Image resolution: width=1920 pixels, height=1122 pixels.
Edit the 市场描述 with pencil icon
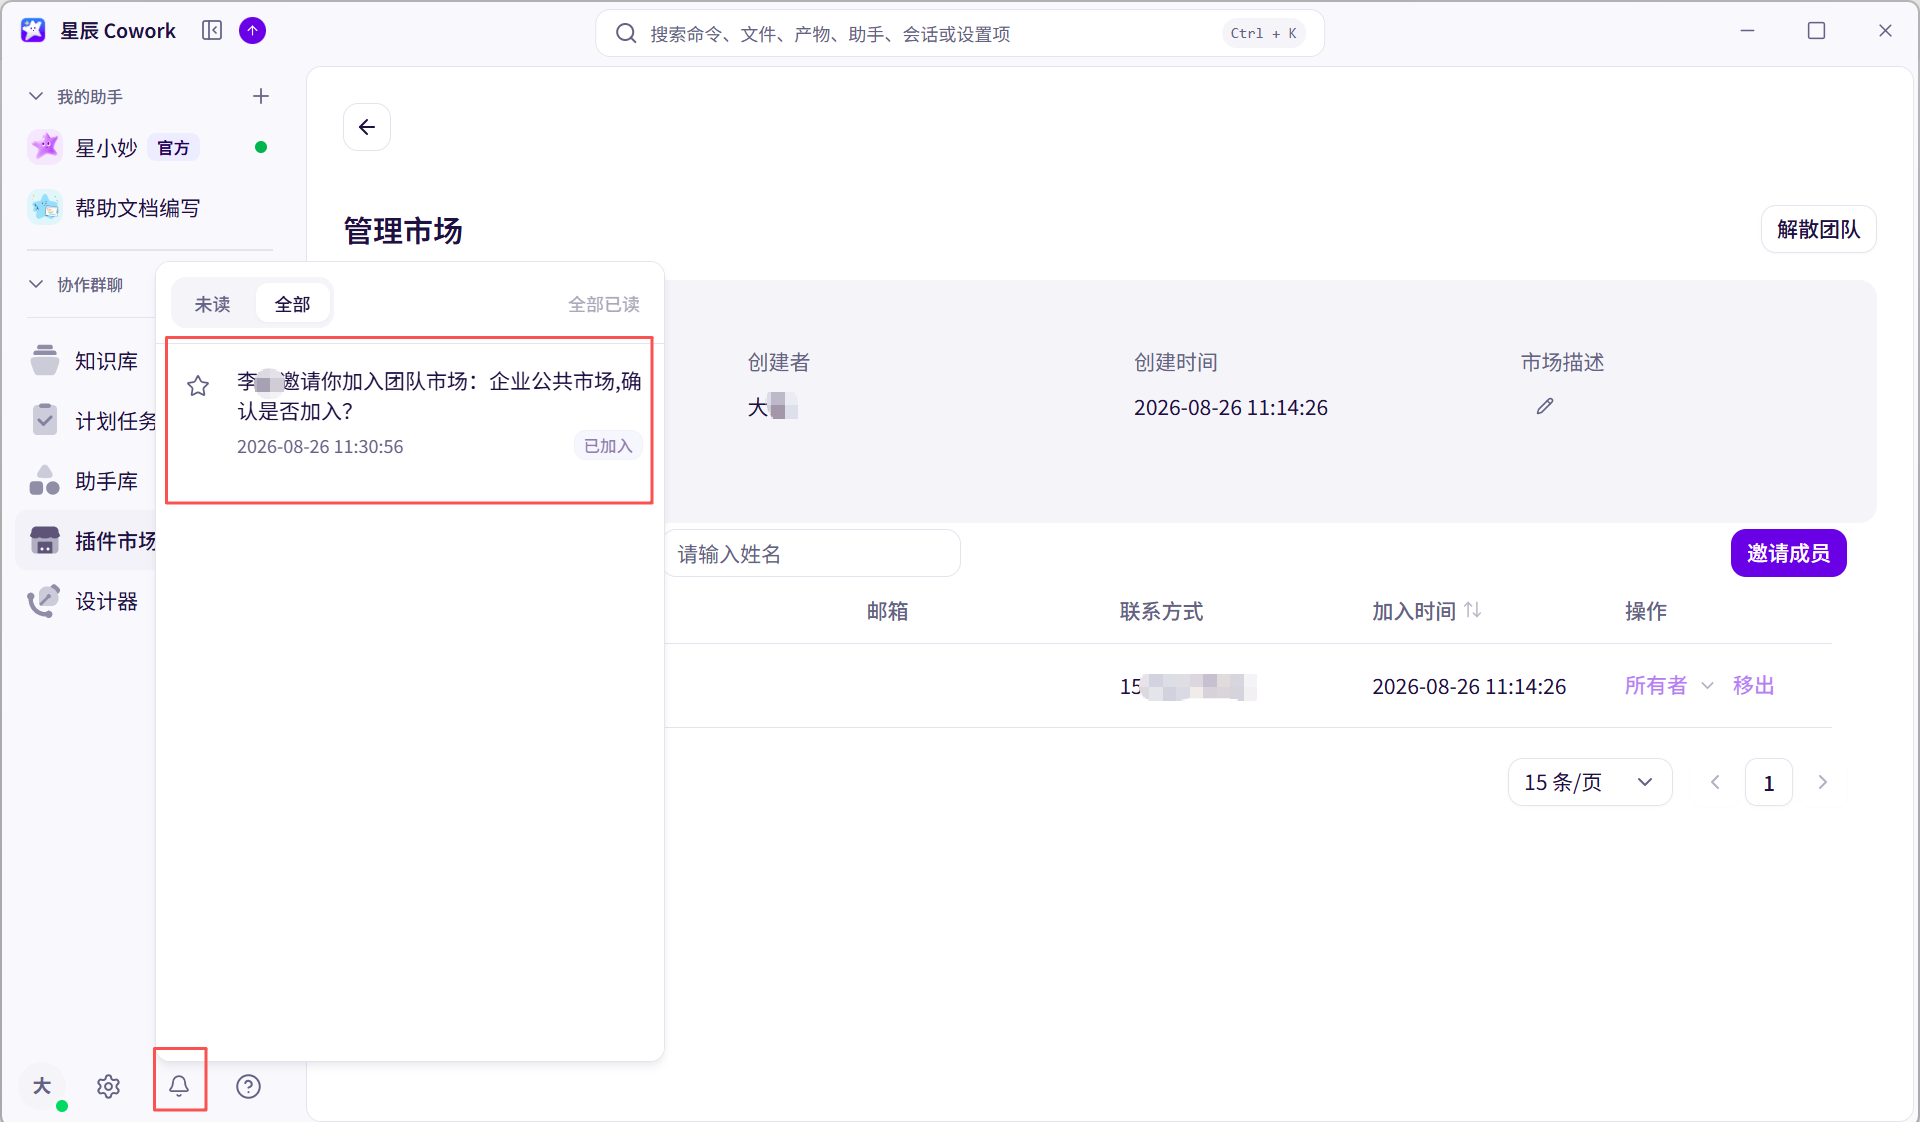pos(1545,406)
